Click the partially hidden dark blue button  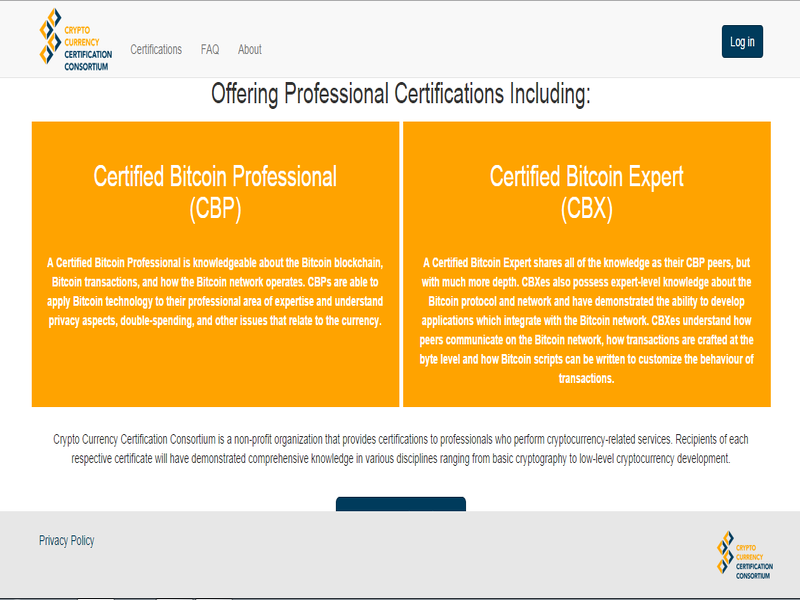(400, 504)
